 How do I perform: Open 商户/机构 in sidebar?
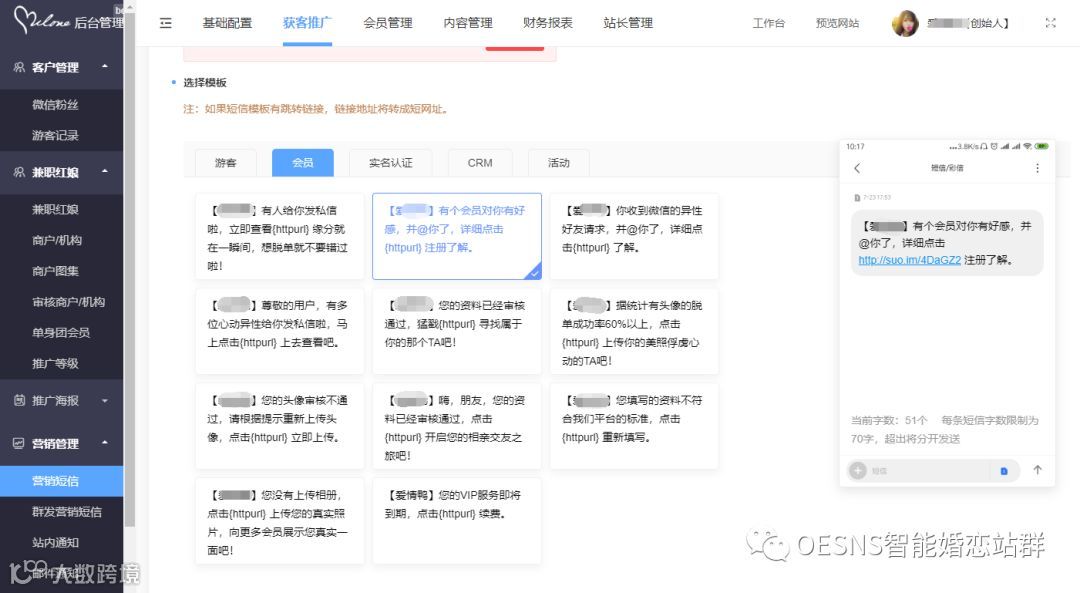(x=56, y=240)
